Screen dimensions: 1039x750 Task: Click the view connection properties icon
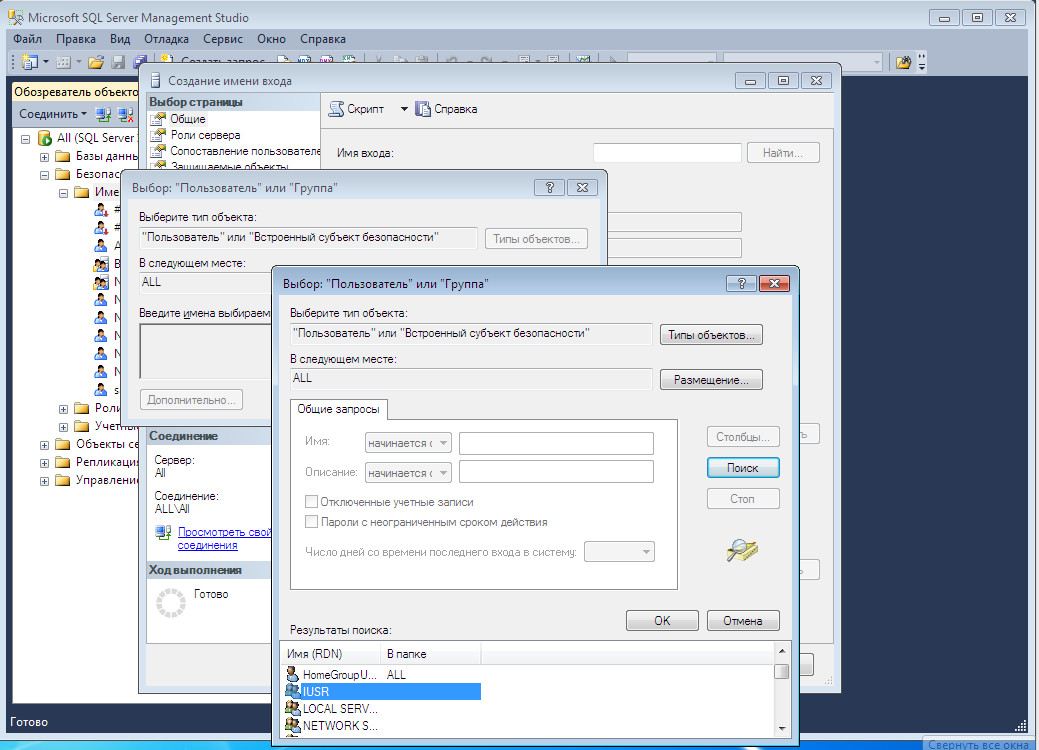[163, 532]
